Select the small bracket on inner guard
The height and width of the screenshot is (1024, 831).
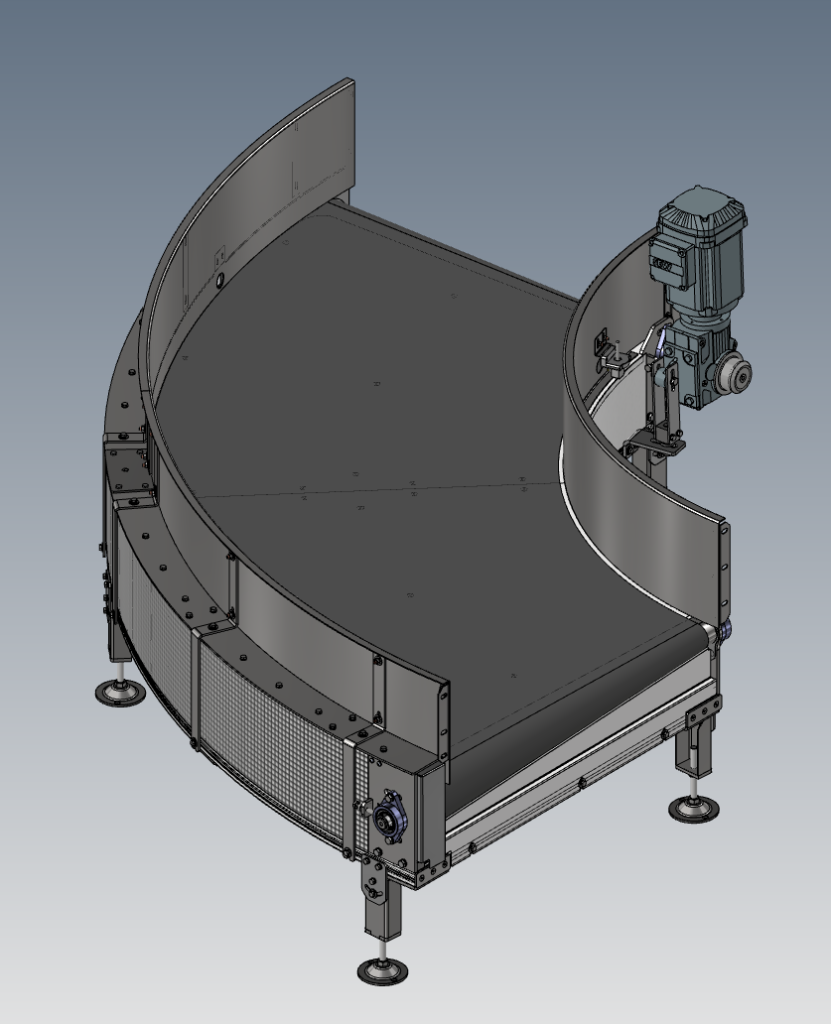pyautogui.click(x=610, y=350)
